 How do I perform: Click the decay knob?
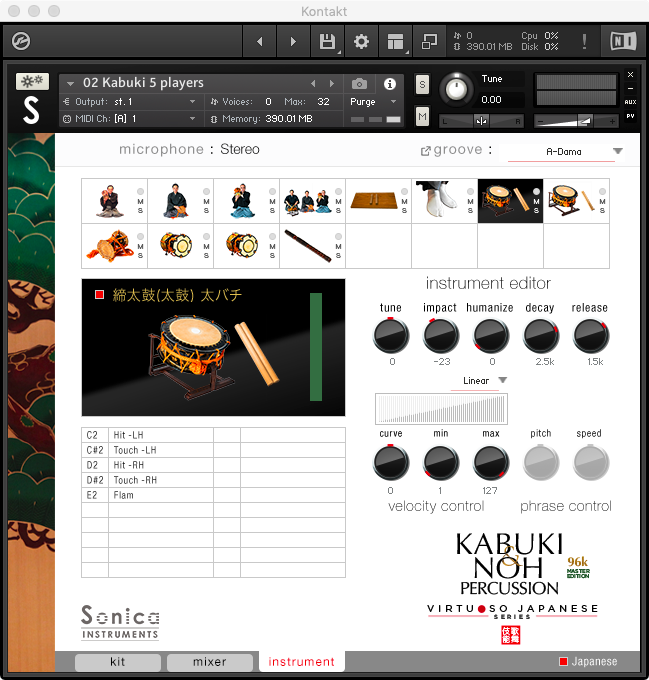[541, 335]
